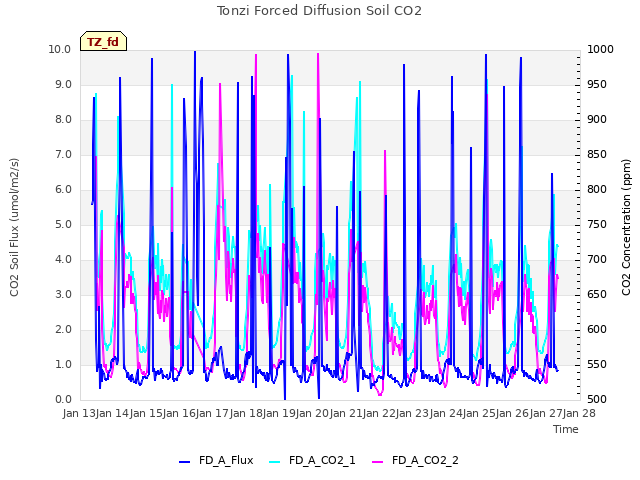Click the Jan 27 date tick label
640x480 pixels.
[546, 413]
